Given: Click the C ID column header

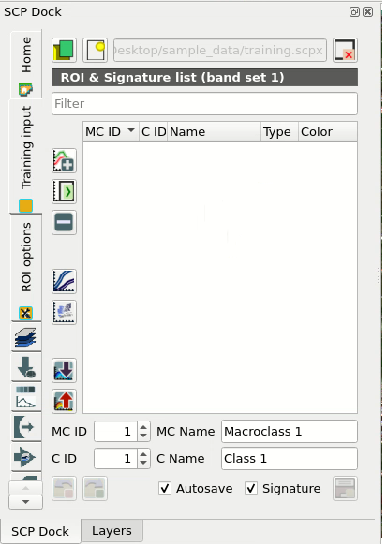Looking at the screenshot, I should (x=154, y=131).
